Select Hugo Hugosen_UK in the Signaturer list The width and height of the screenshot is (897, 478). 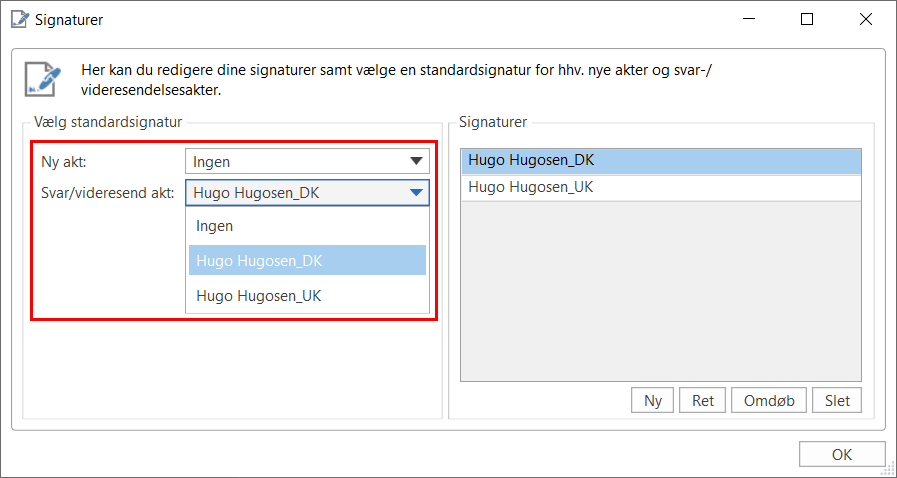660,187
